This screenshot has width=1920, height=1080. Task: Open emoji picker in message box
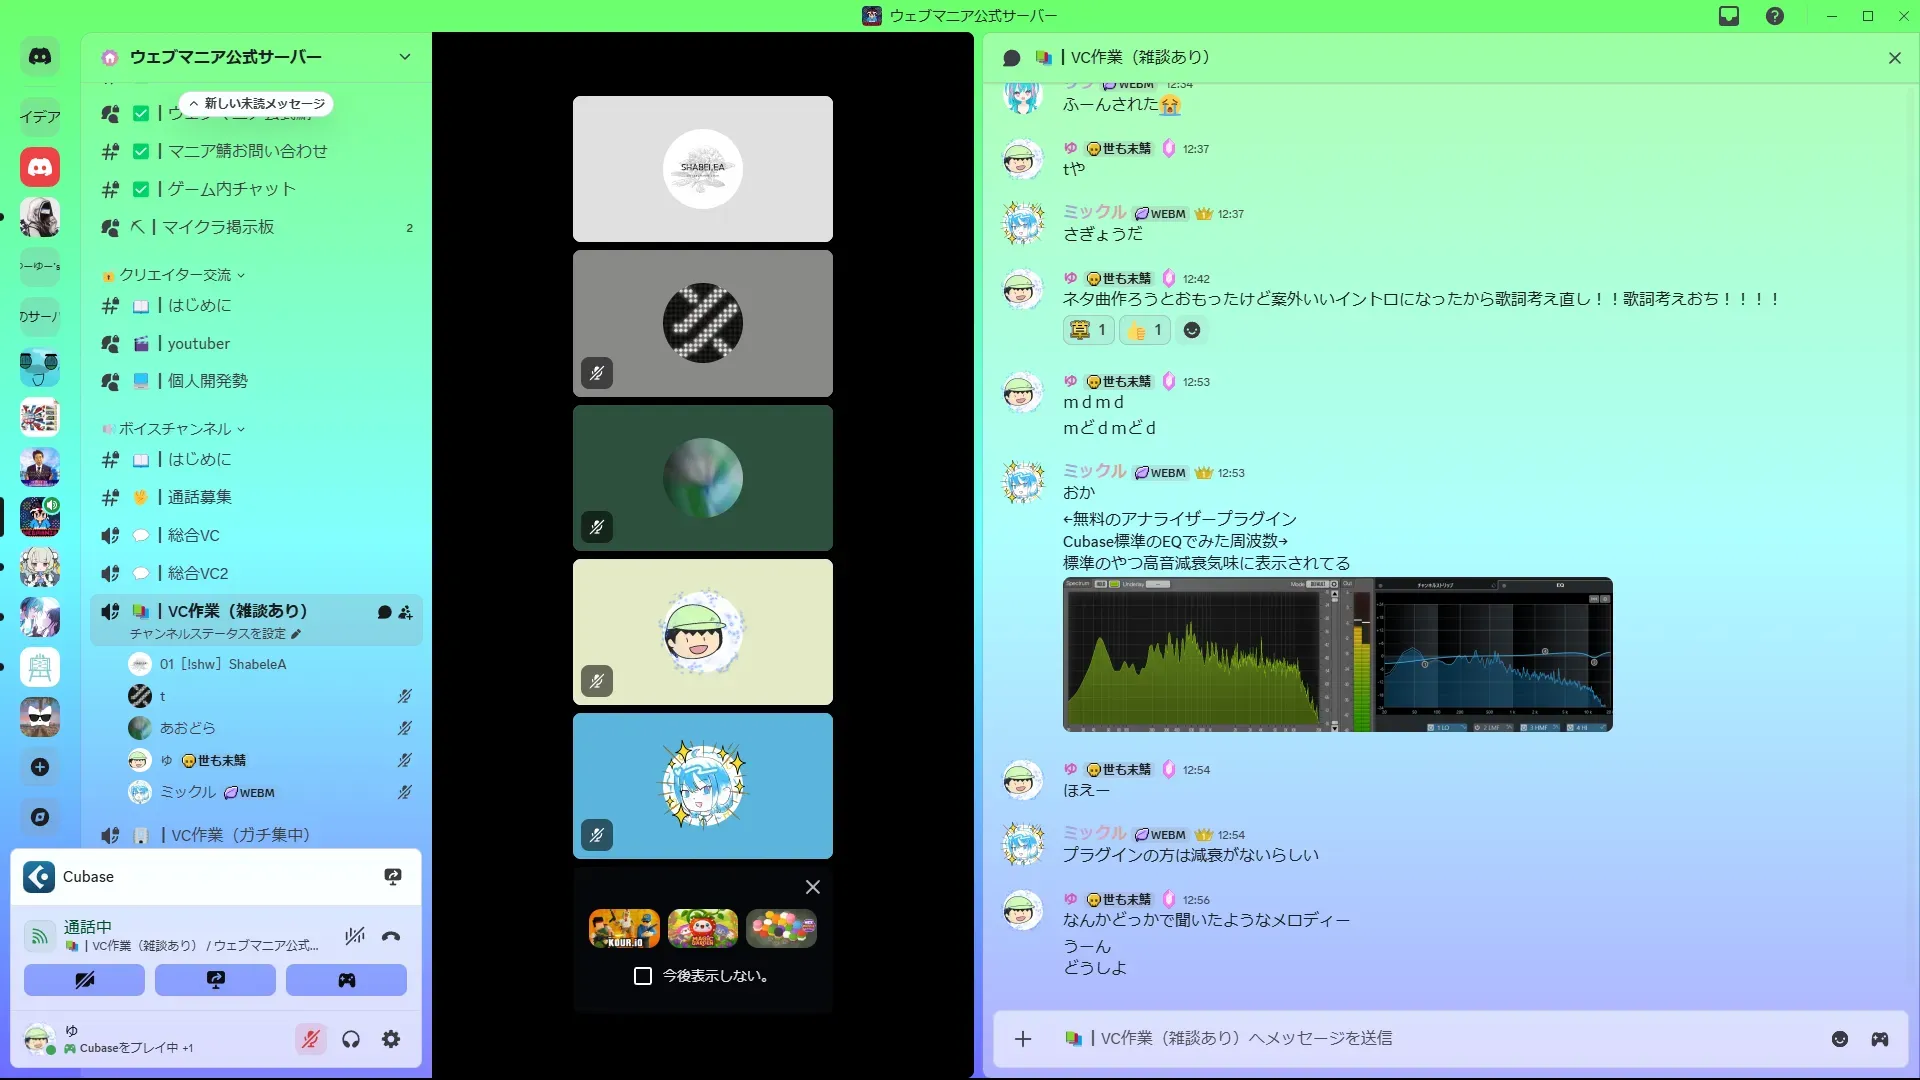1839,1039
